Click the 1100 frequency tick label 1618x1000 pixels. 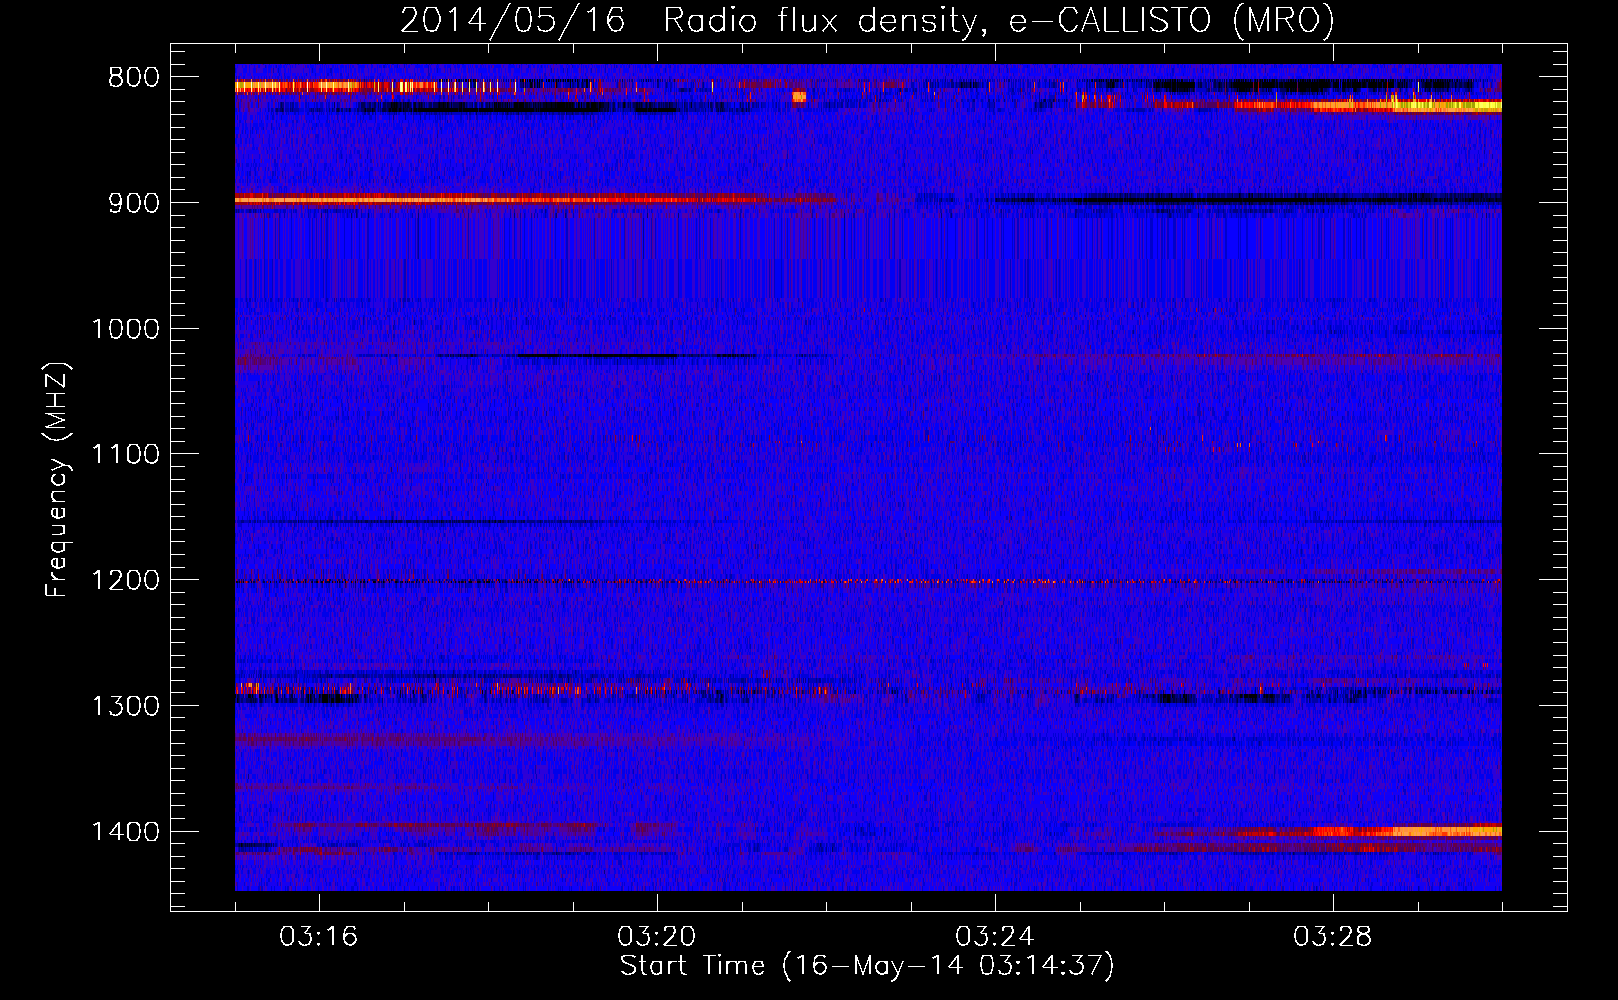click(125, 455)
